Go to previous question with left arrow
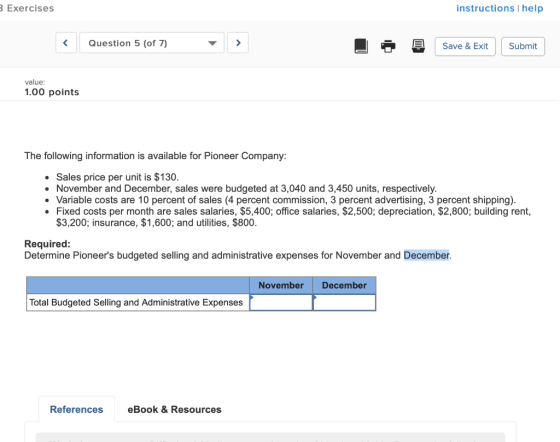Viewport: 560px width, 442px height. point(66,43)
